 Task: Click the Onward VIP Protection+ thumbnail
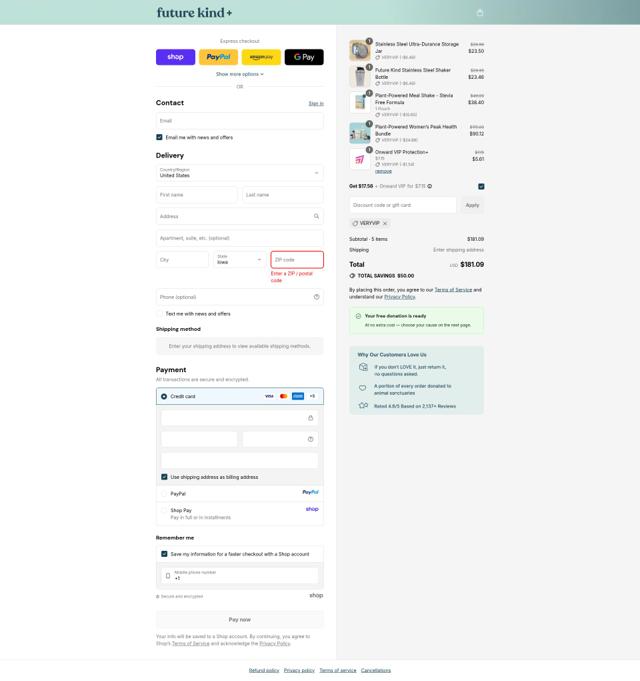360,159
